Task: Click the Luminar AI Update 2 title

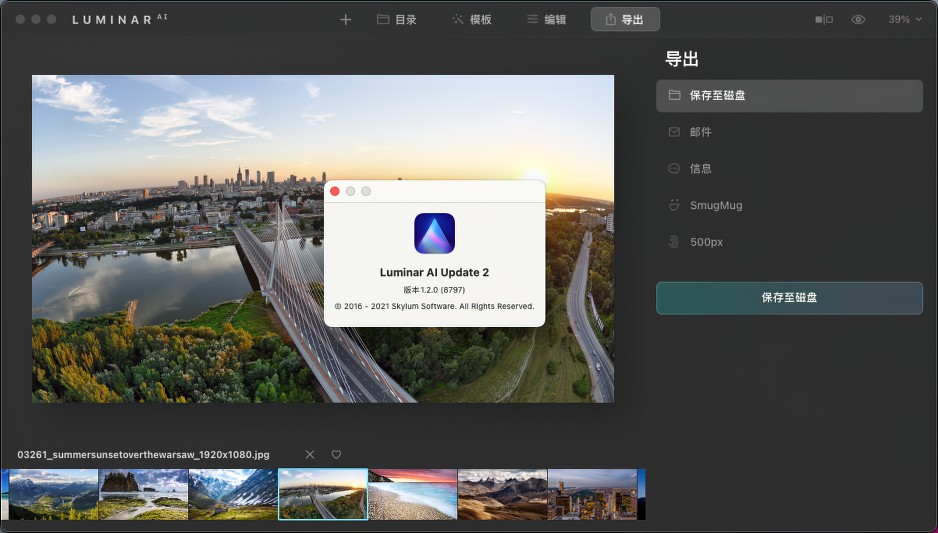Action: 434,273
